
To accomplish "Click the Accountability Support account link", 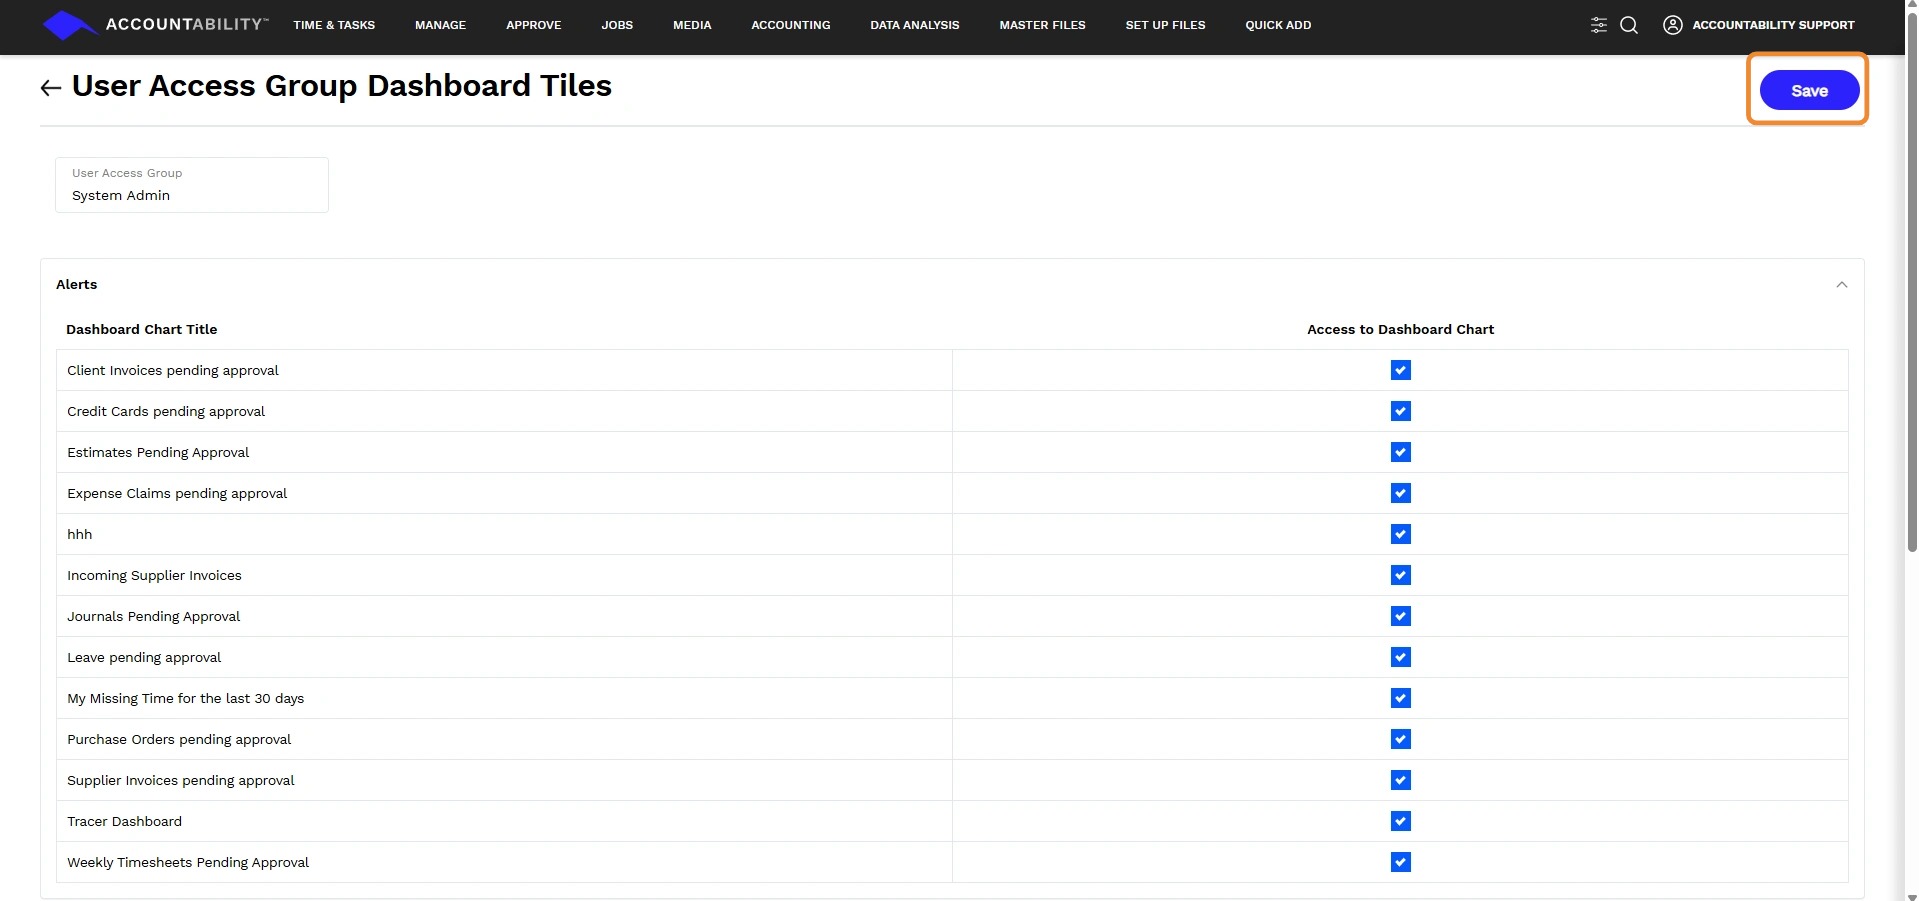I will tap(1772, 25).
